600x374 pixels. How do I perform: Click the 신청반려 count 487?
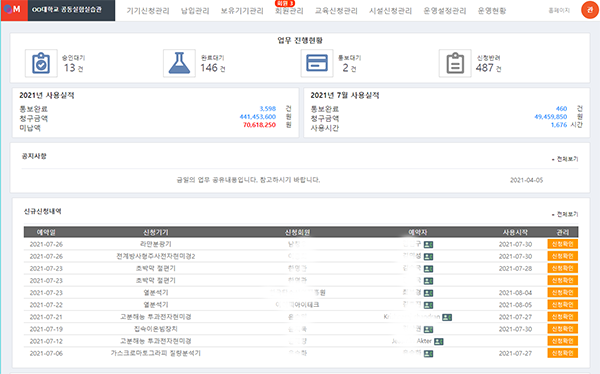click(x=484, y=68)
